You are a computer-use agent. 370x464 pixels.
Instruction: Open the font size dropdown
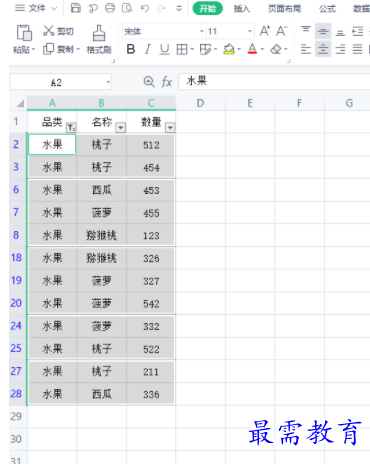[x=250, y=31]
